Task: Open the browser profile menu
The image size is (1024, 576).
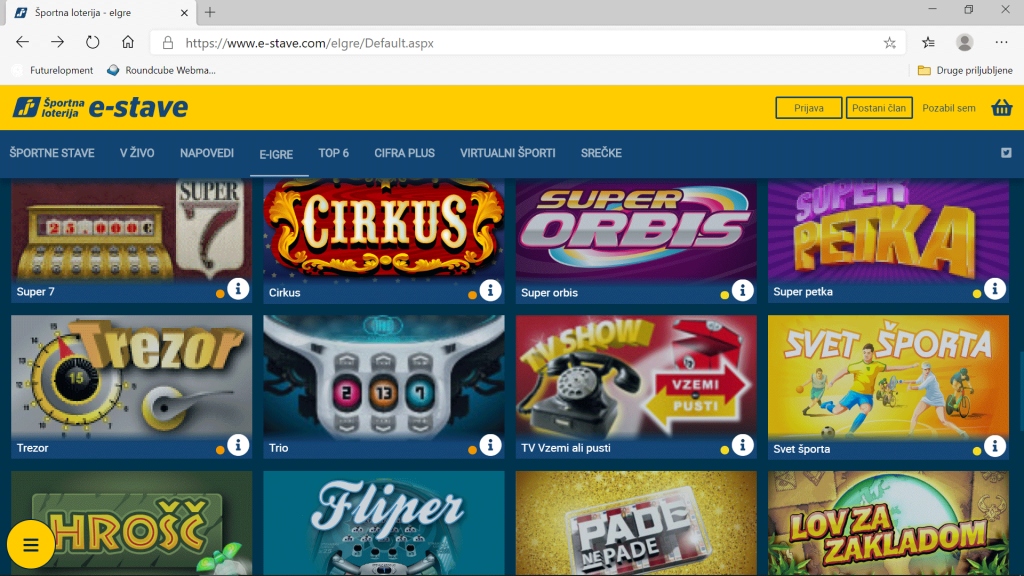Action: [x=965, y=42]
